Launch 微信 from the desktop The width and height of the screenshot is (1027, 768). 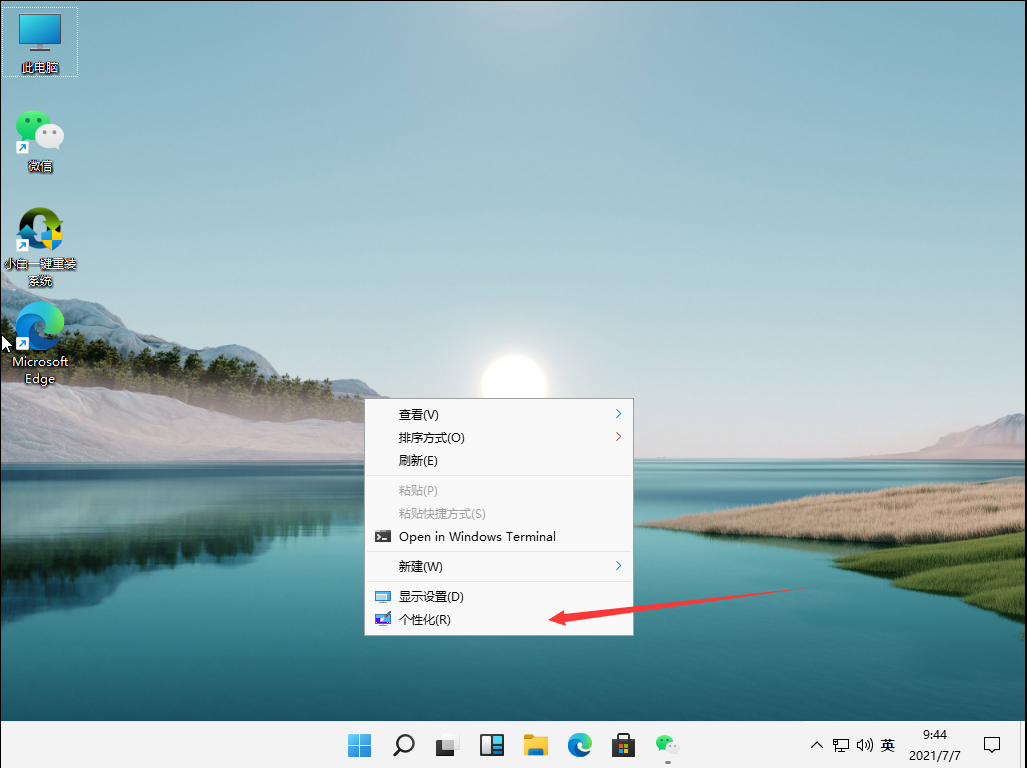point(40,130)
